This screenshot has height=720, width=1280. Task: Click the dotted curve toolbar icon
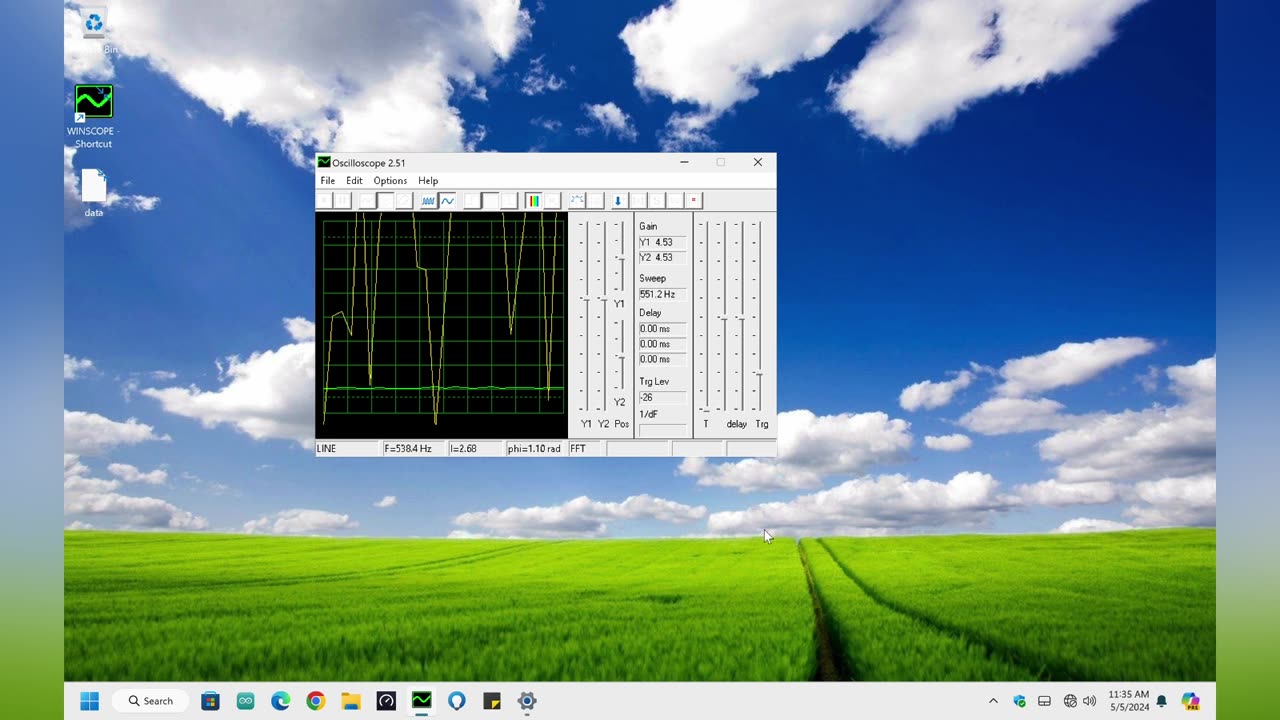pyautogui.click(x=577, y=201)
